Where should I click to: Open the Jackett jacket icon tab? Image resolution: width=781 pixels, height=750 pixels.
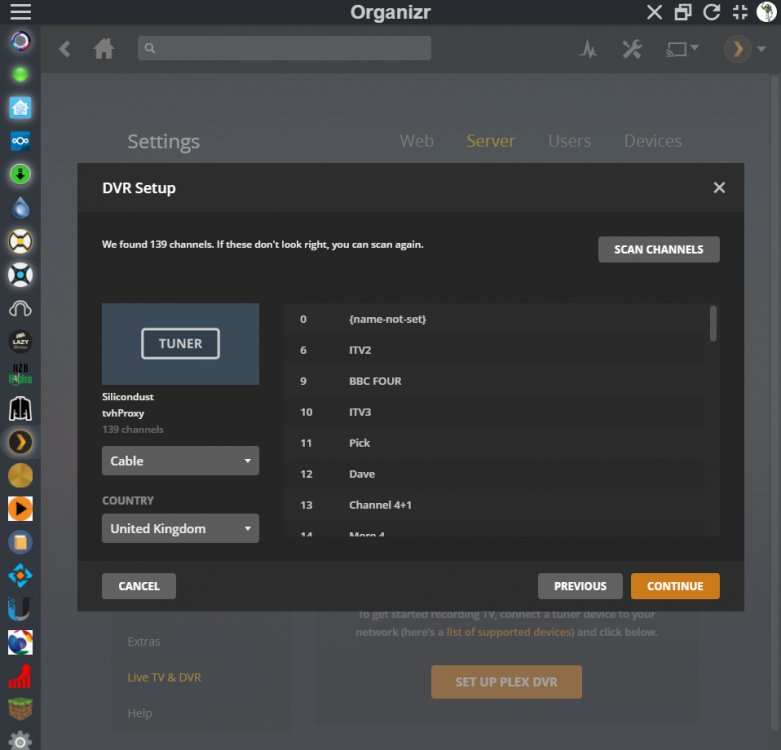pos(20,408)
